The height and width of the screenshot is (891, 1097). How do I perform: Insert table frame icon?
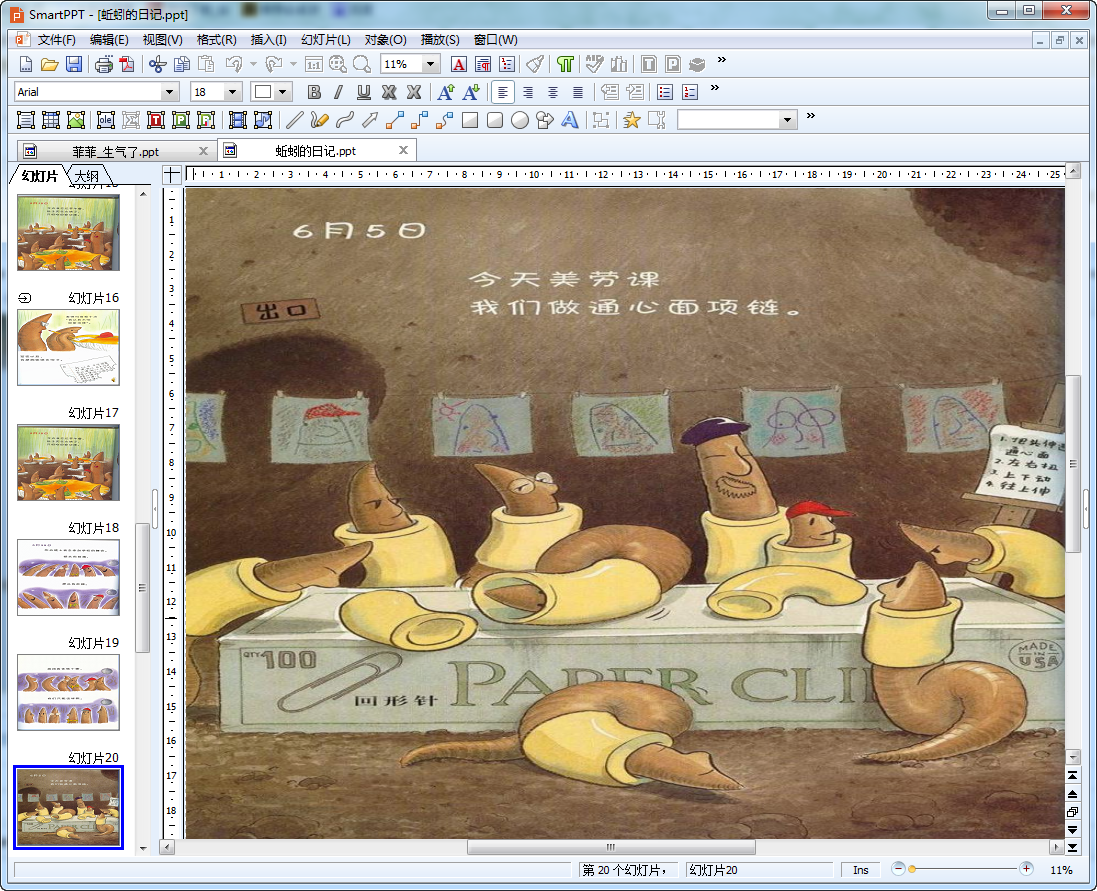(51, 120)
